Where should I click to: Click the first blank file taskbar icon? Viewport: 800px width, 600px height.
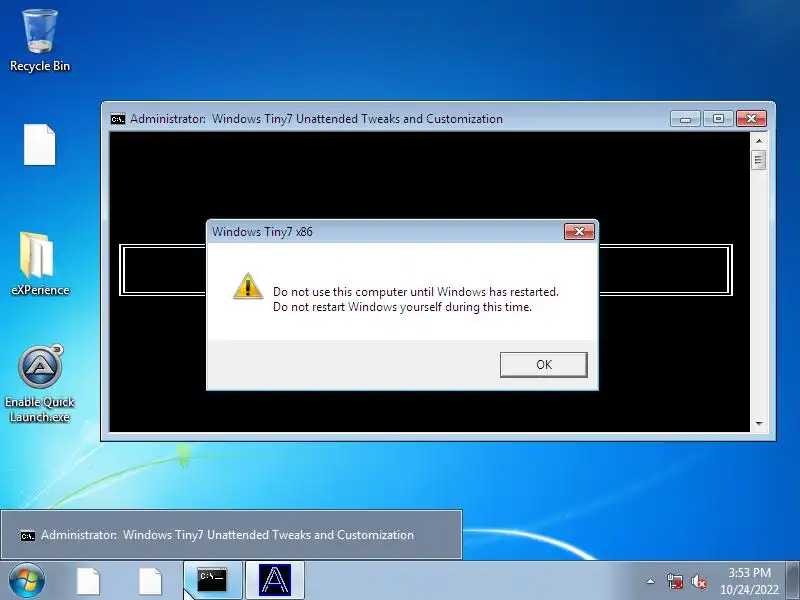[88, 581]
